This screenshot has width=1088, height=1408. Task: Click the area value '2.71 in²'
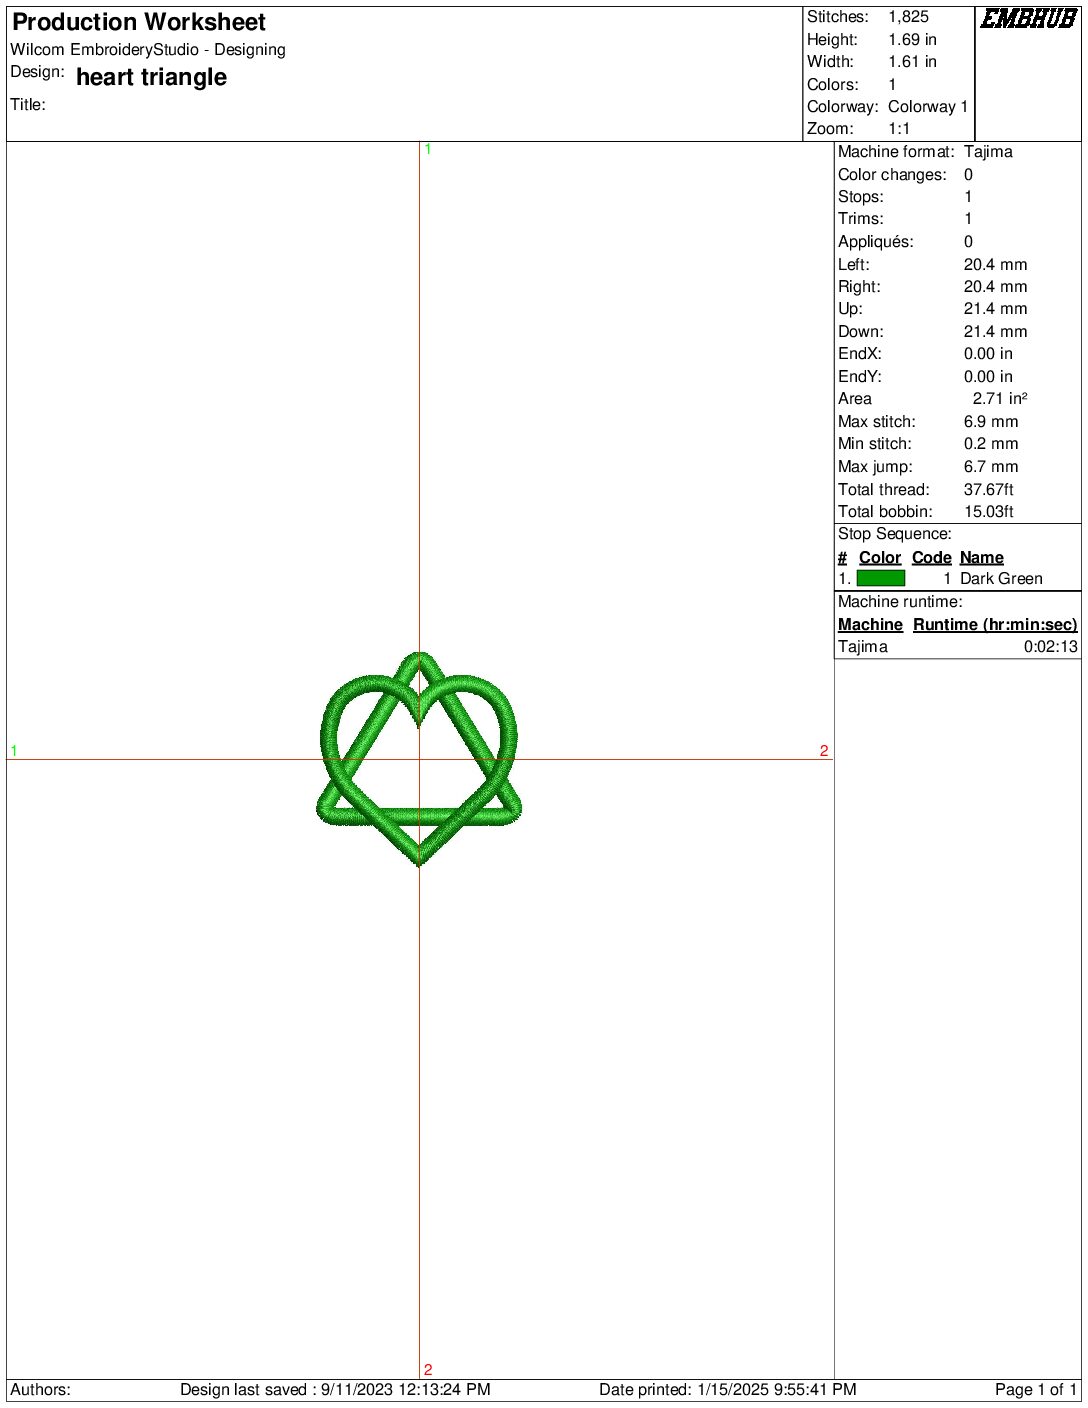(1000, 398)
